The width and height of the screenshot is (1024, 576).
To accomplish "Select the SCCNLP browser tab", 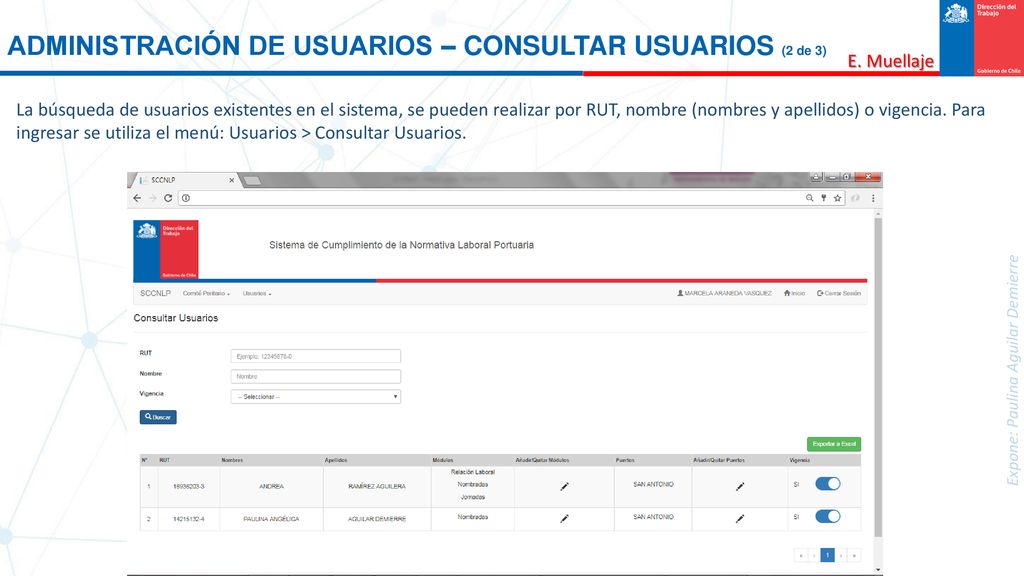I will (x=186, y=180).
